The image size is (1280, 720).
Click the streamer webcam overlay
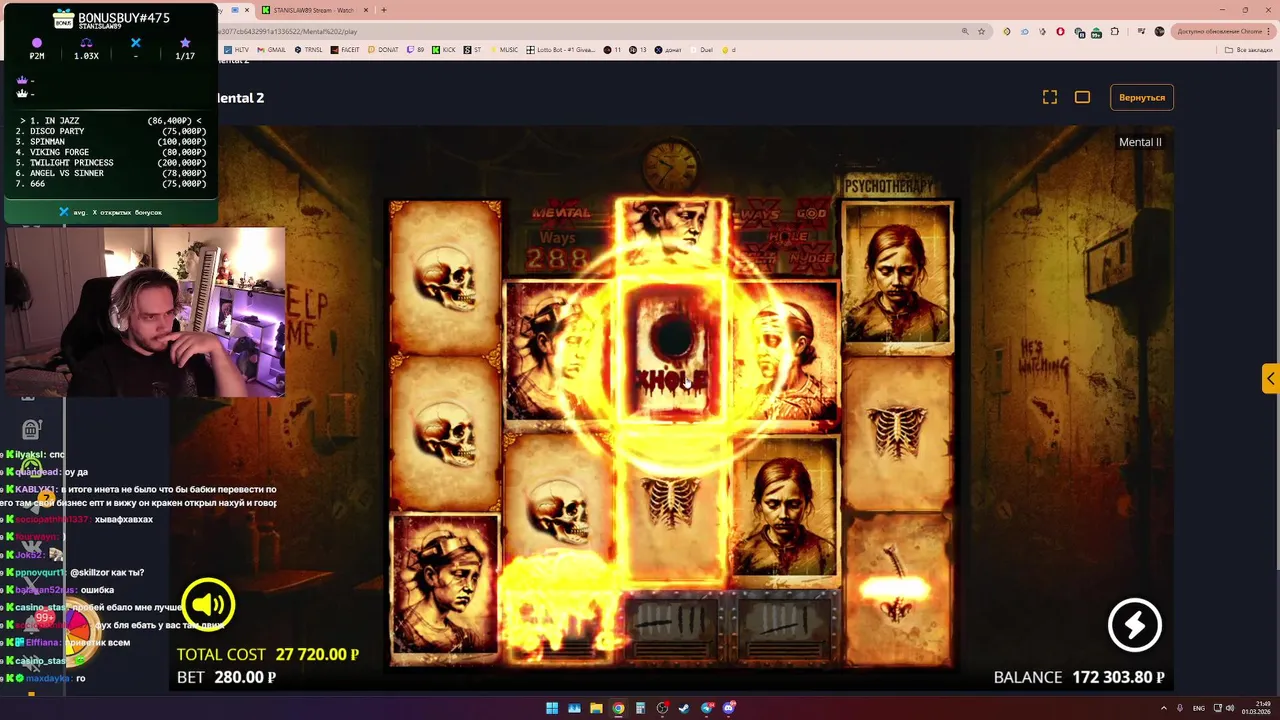coord(146,312)
